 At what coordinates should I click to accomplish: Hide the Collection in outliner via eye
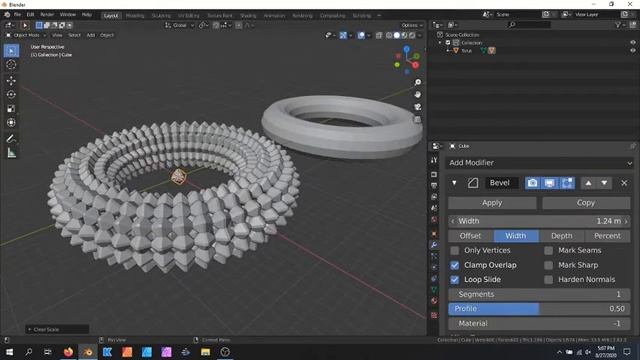click(633, 42)
